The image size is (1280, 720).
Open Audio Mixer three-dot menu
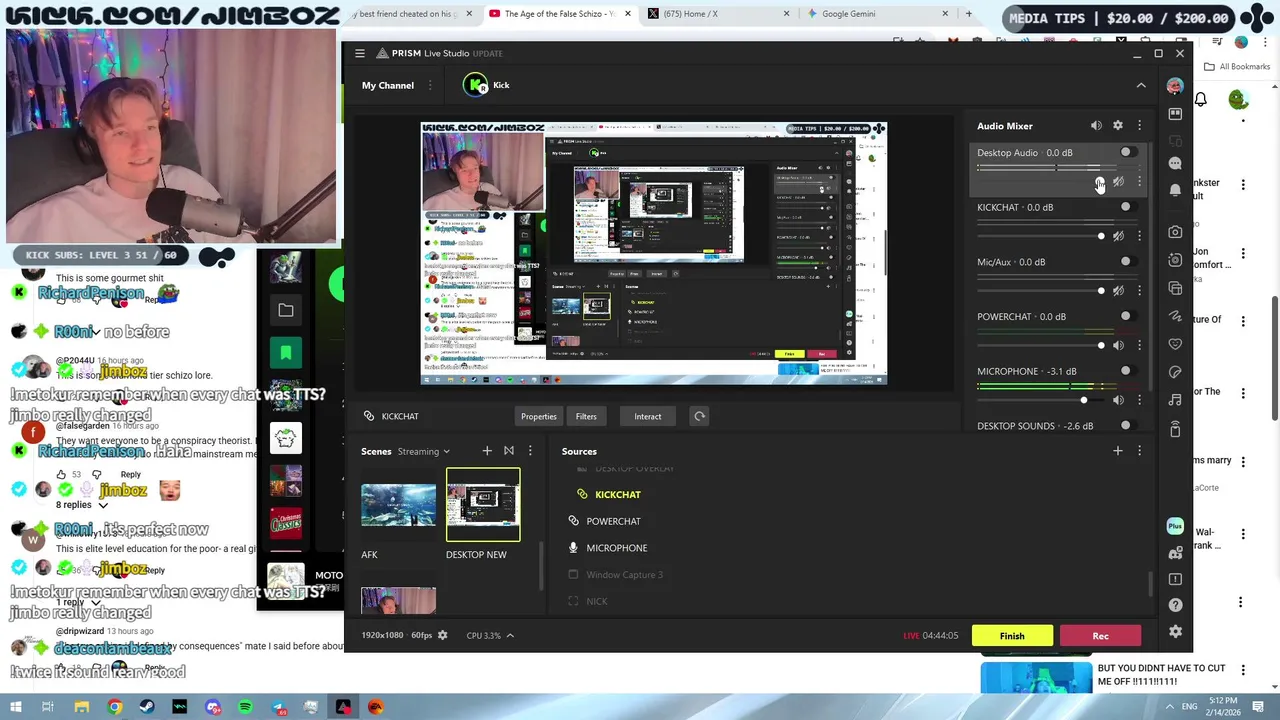tap(1139, 126)
